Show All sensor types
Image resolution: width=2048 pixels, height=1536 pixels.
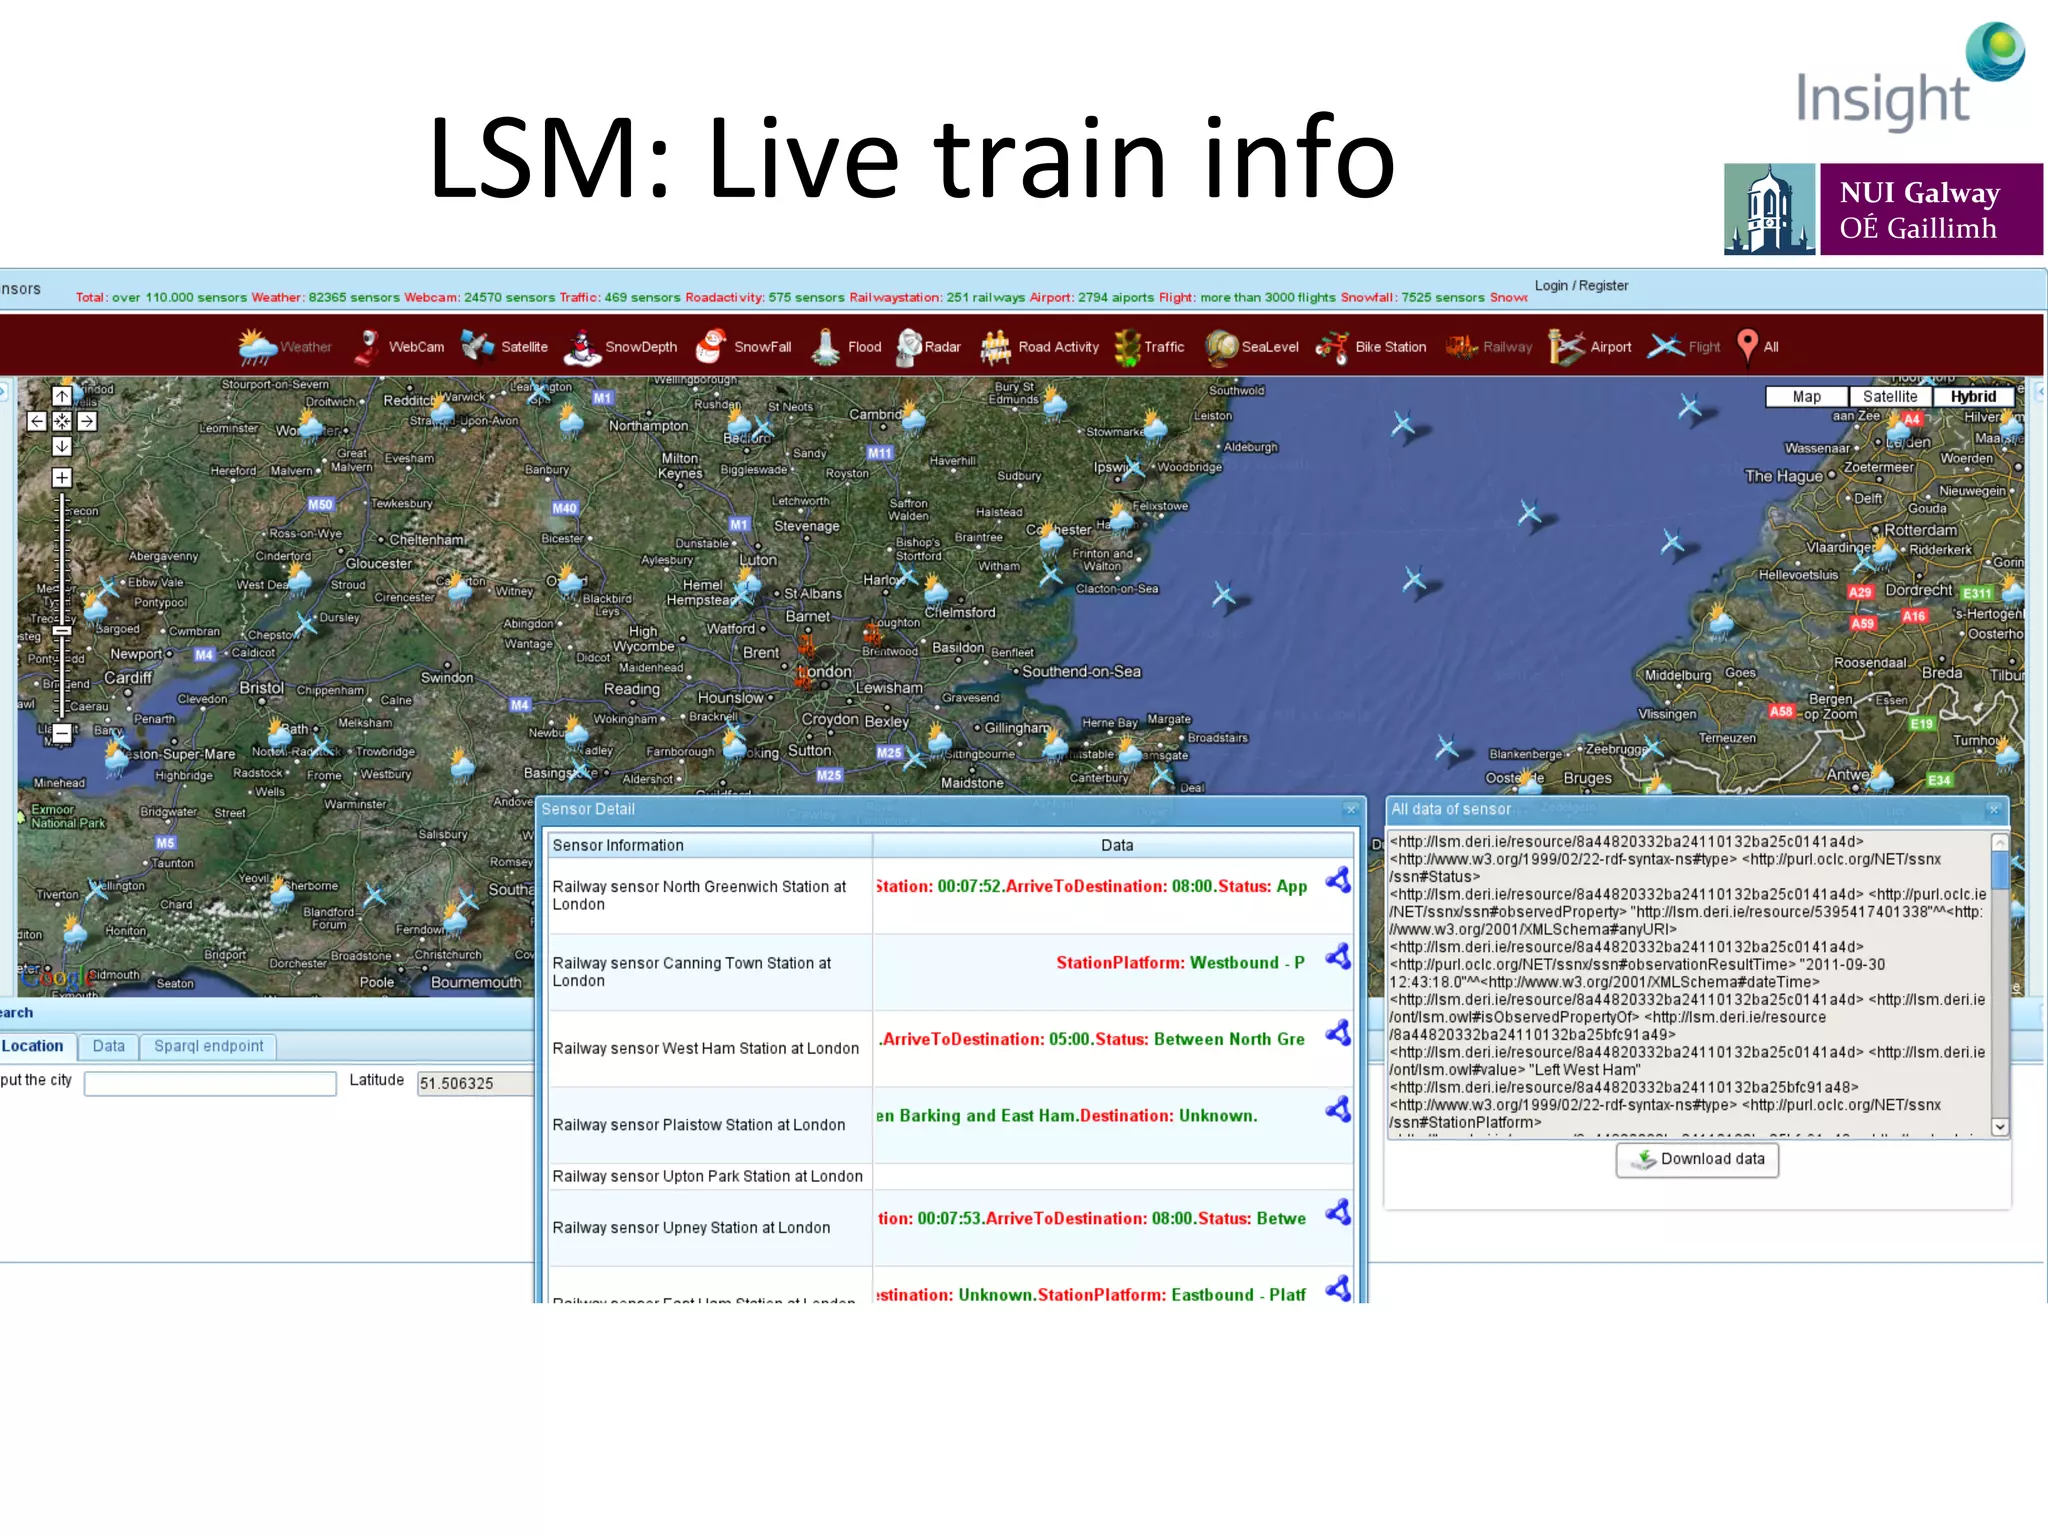(x=1758, y=347)
